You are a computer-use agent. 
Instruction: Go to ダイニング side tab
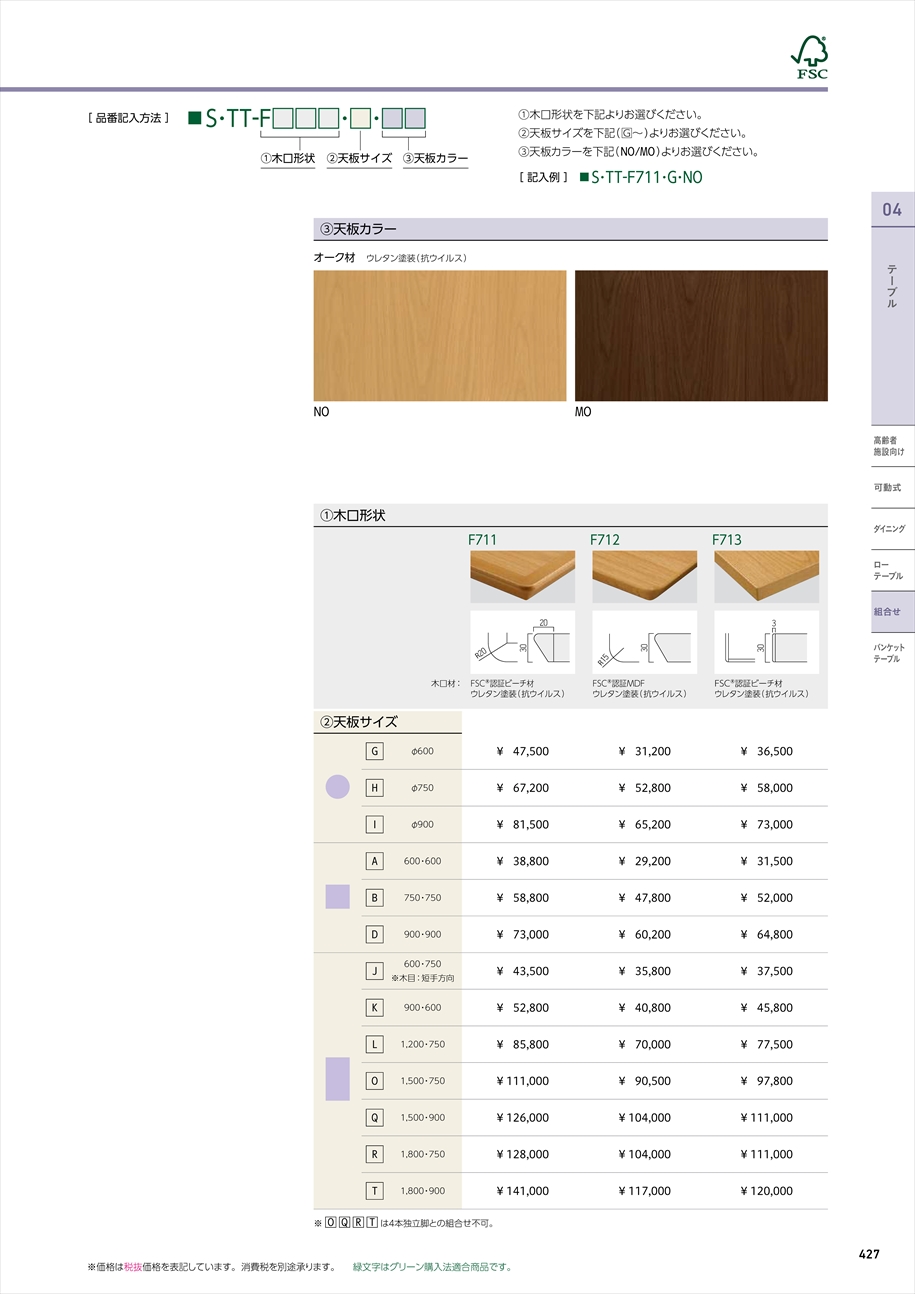[x=893, y=528]
